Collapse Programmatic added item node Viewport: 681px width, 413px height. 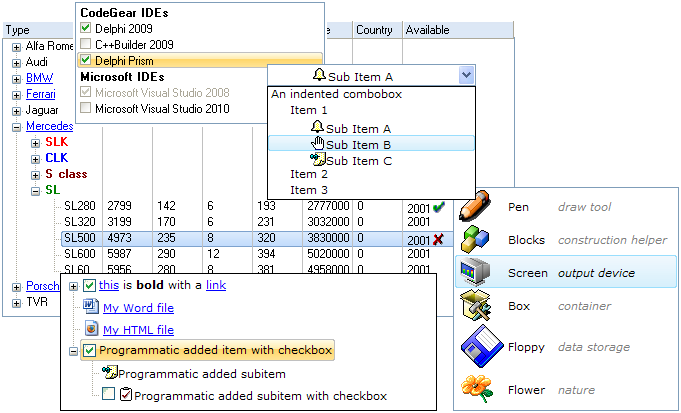(x=73, y=351)
